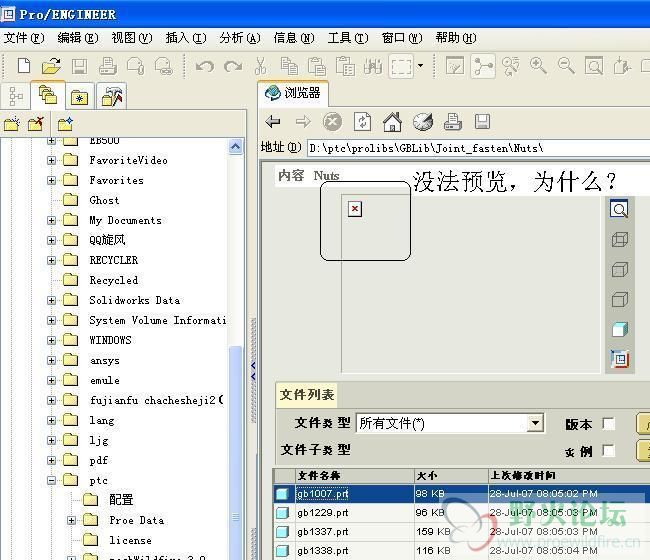
Task: Expand the Proe Data subfolder
Action: pyautogui.click(x=71, y=520)
